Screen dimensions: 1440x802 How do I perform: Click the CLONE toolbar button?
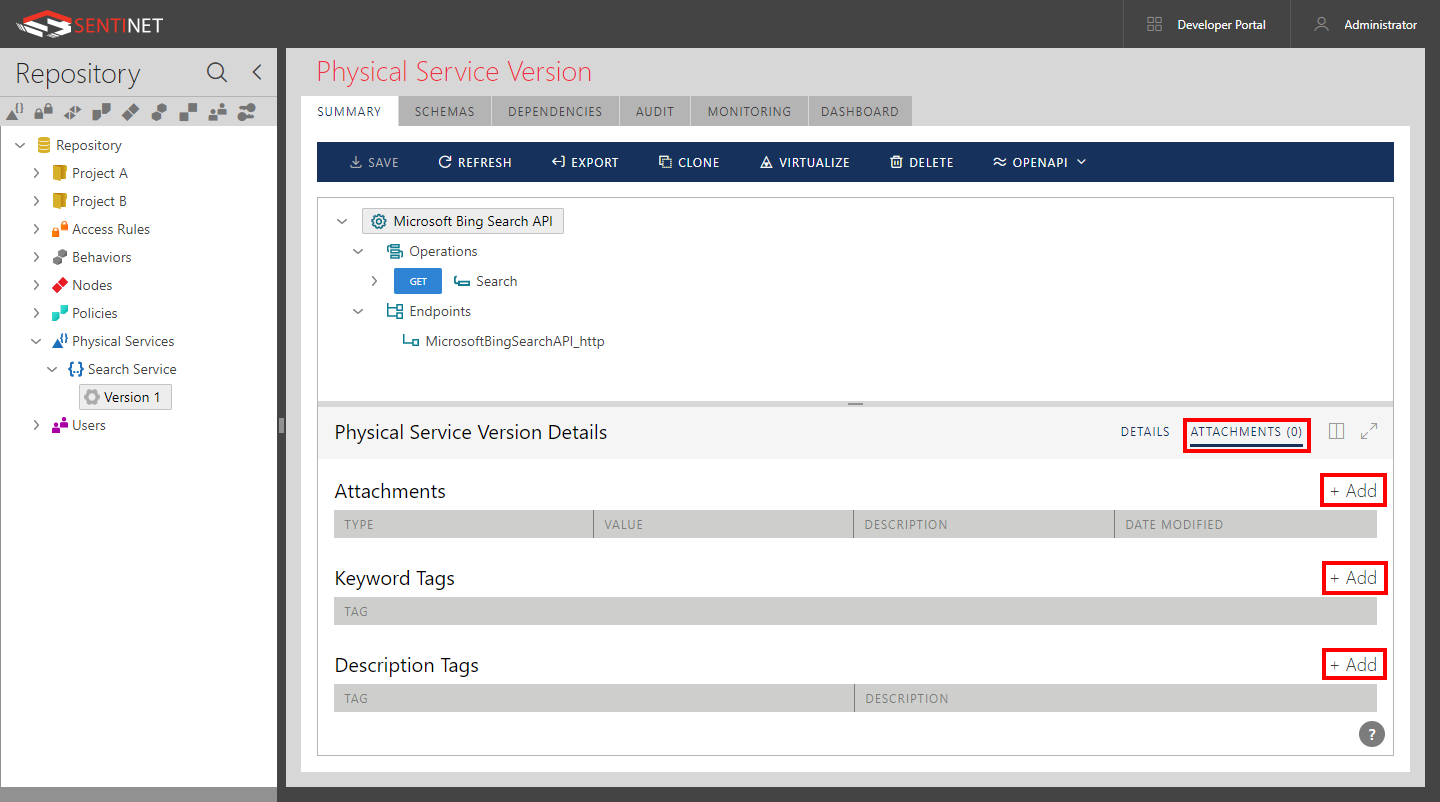[689, 162]
